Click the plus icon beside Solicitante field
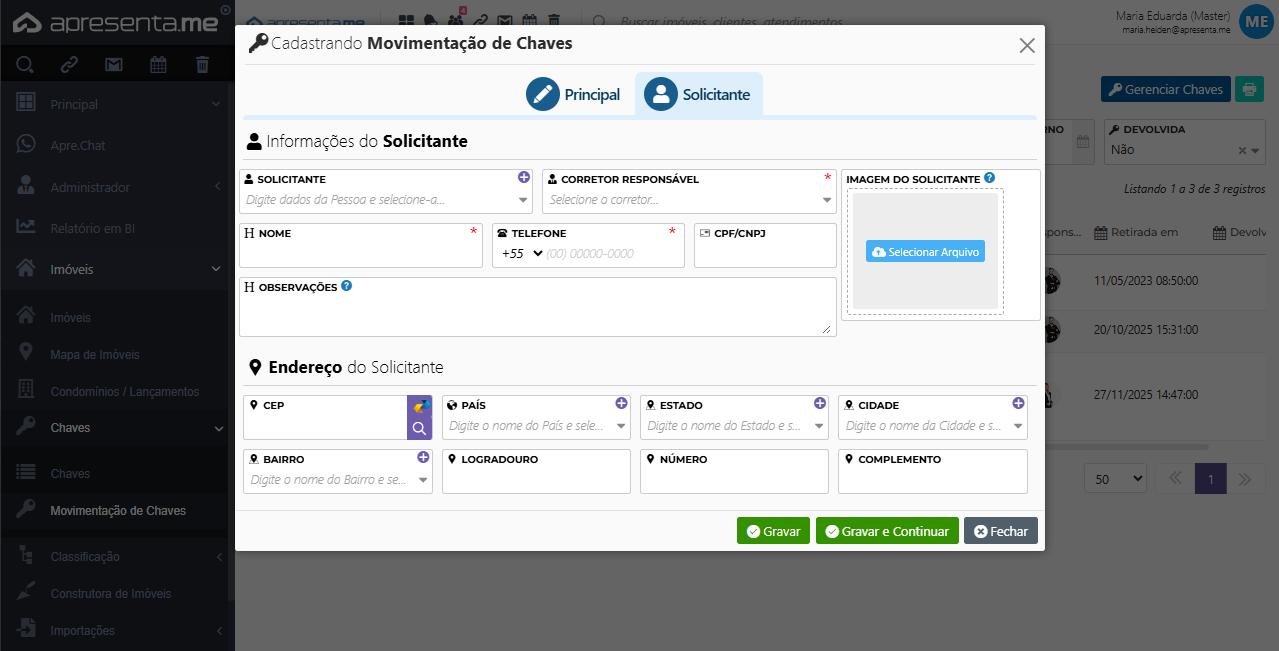Viewport: 1279px width, 651px height. click(523, 177)
